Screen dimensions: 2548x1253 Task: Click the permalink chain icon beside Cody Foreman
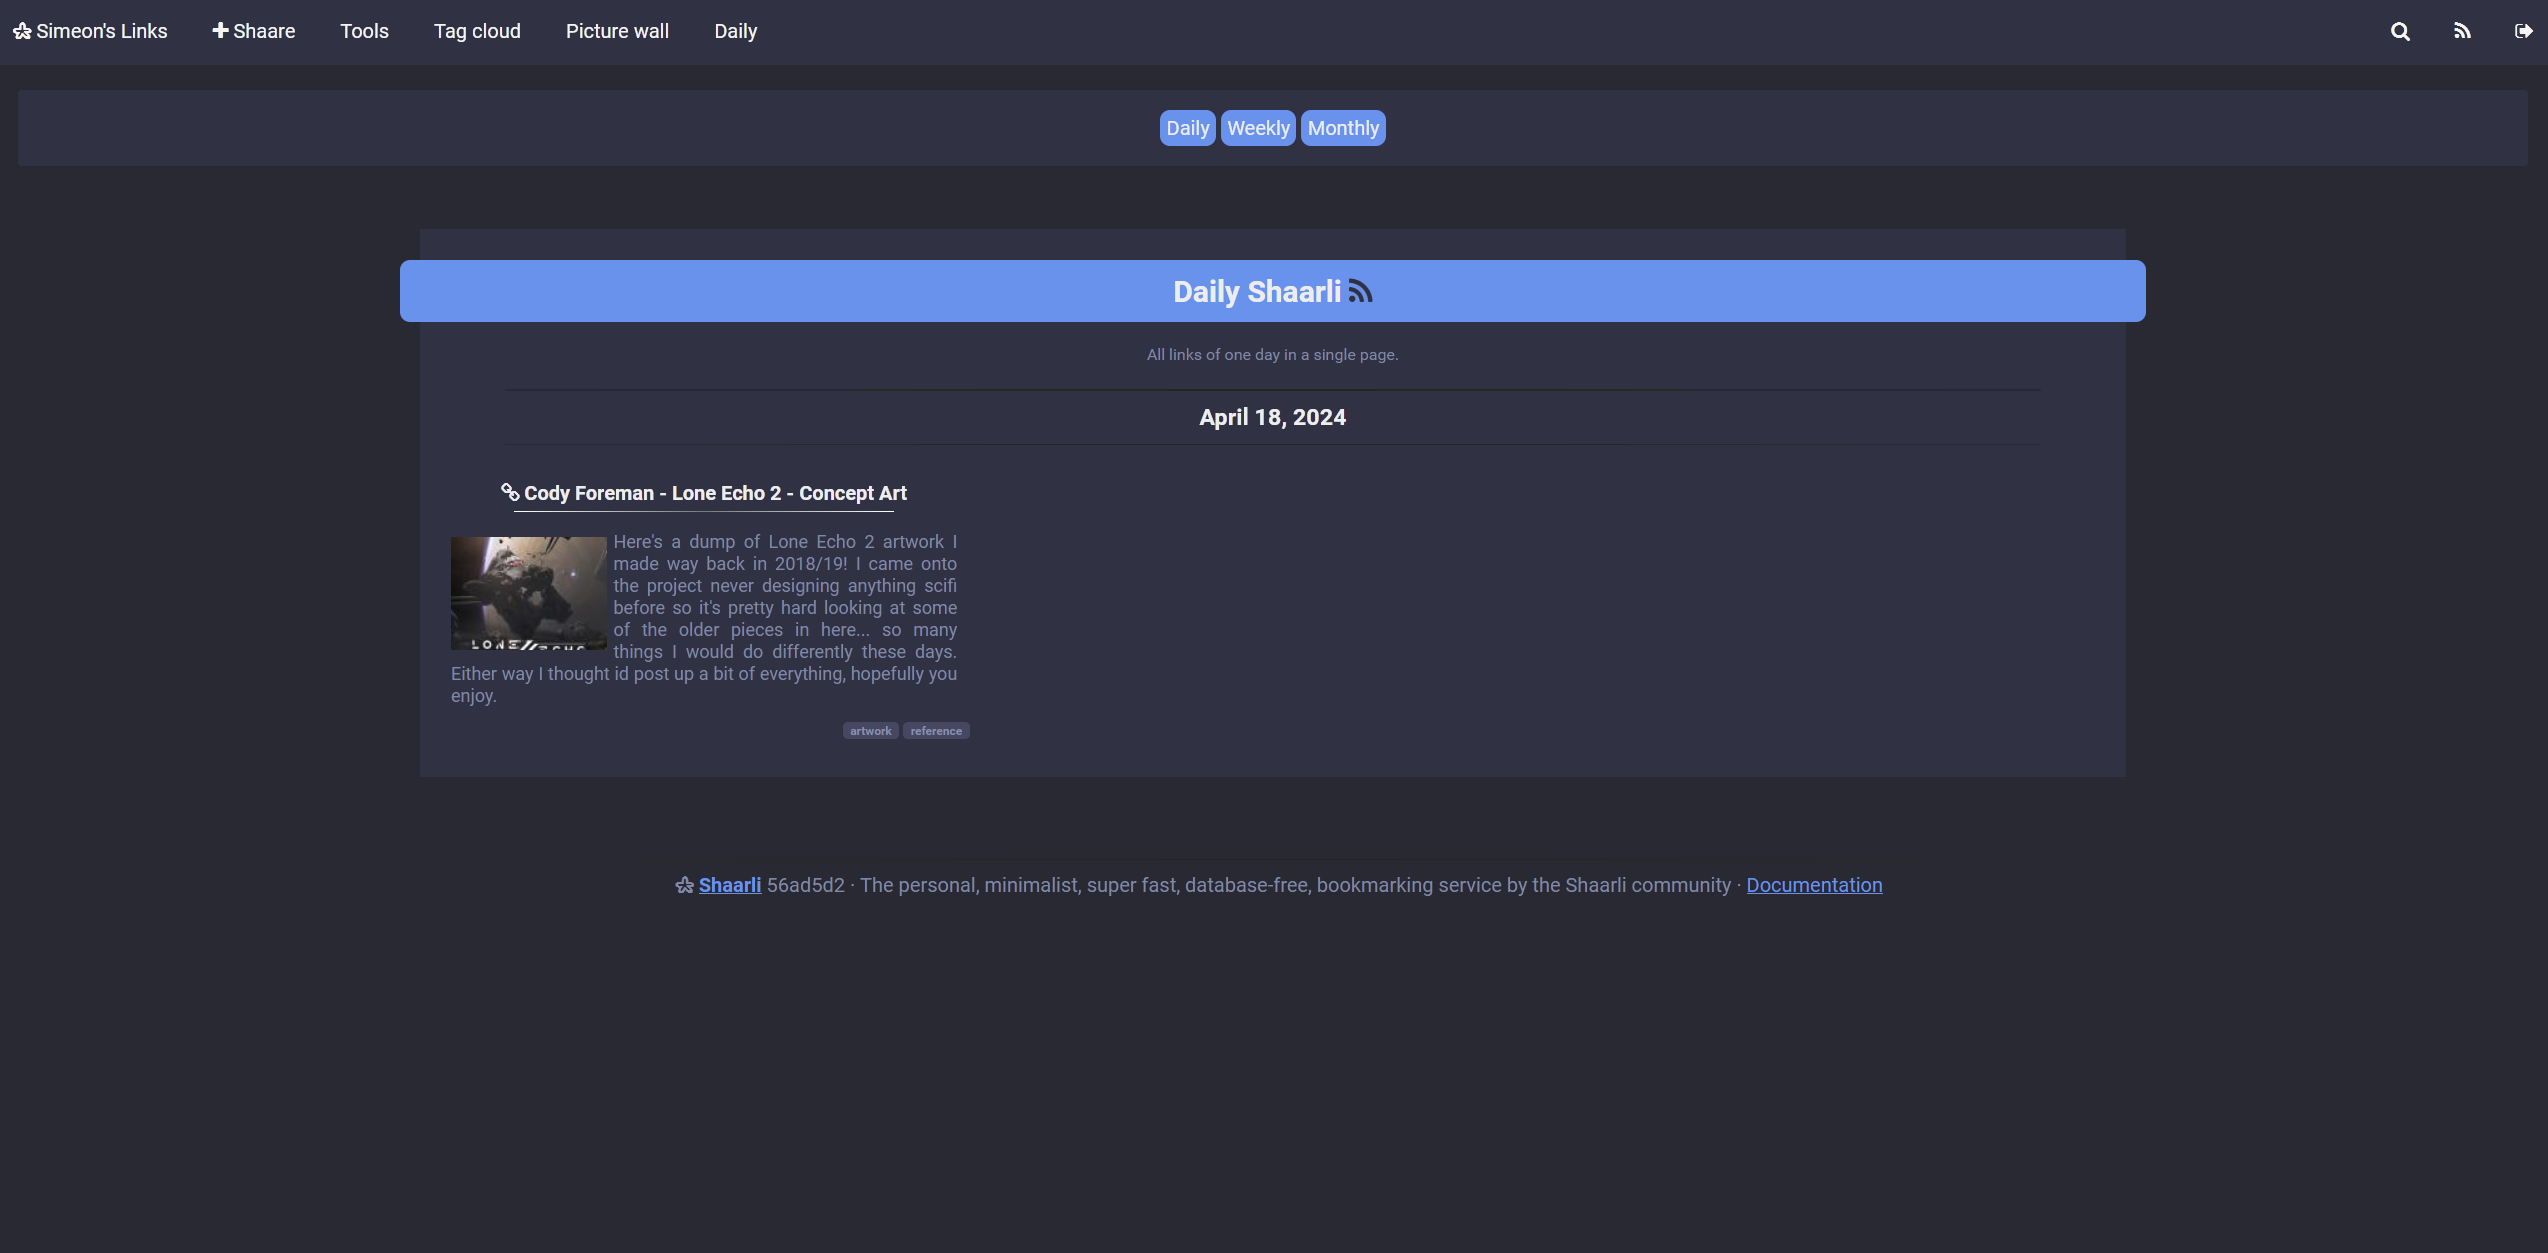point(510,492)
